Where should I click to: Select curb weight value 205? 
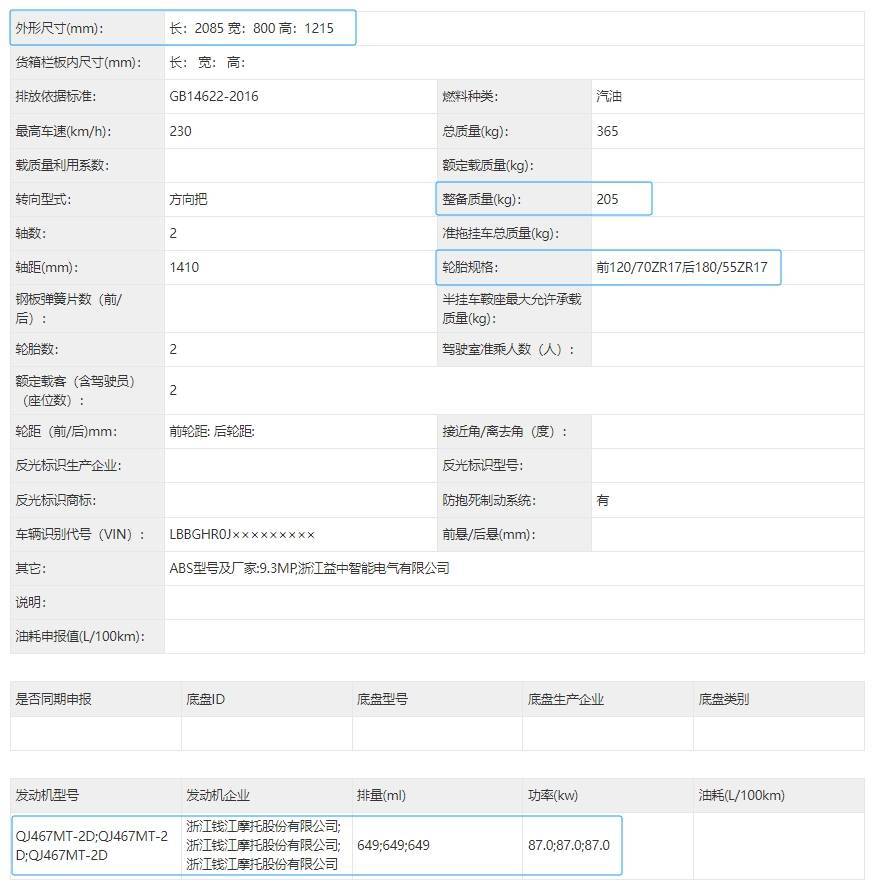607,199
